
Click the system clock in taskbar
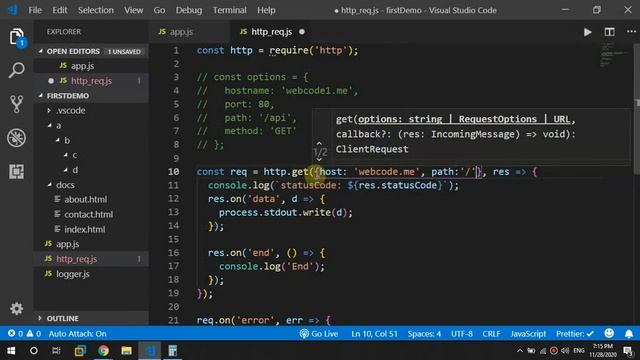[x=602, y=351]
